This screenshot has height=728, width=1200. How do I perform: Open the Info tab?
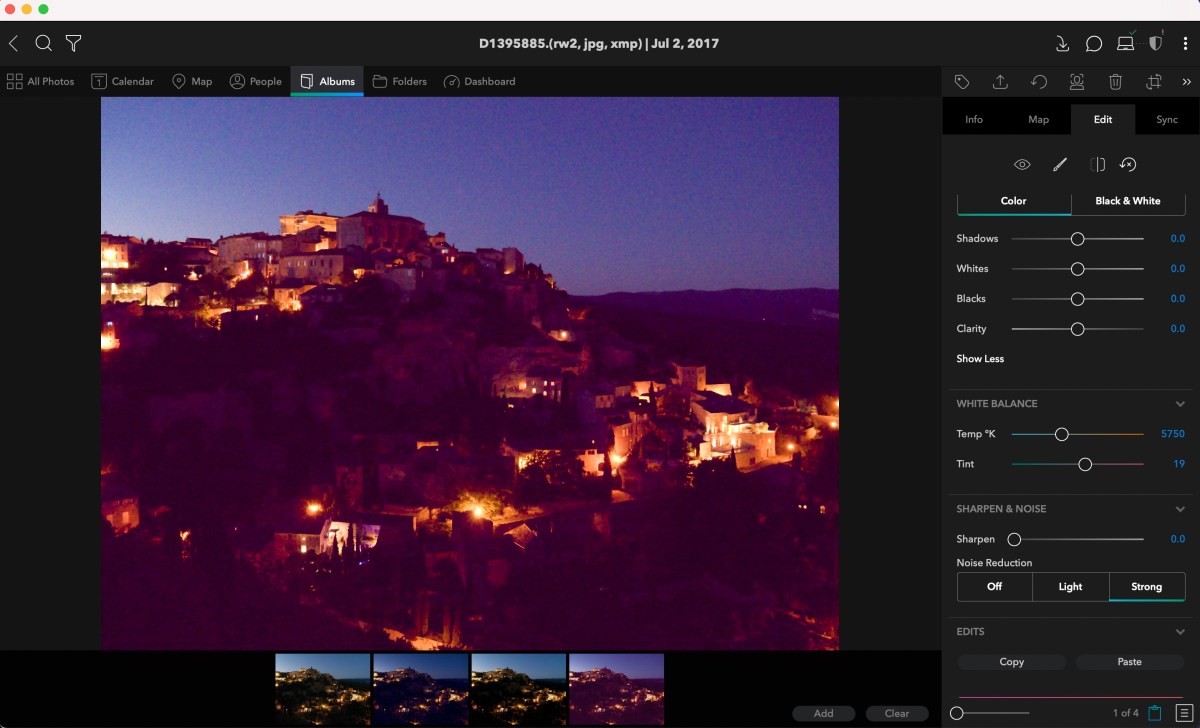click(974, 120)
